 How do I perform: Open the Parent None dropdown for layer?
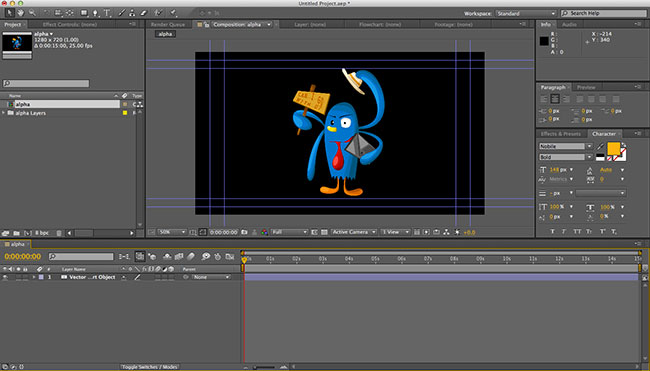(x=211, y=277)
